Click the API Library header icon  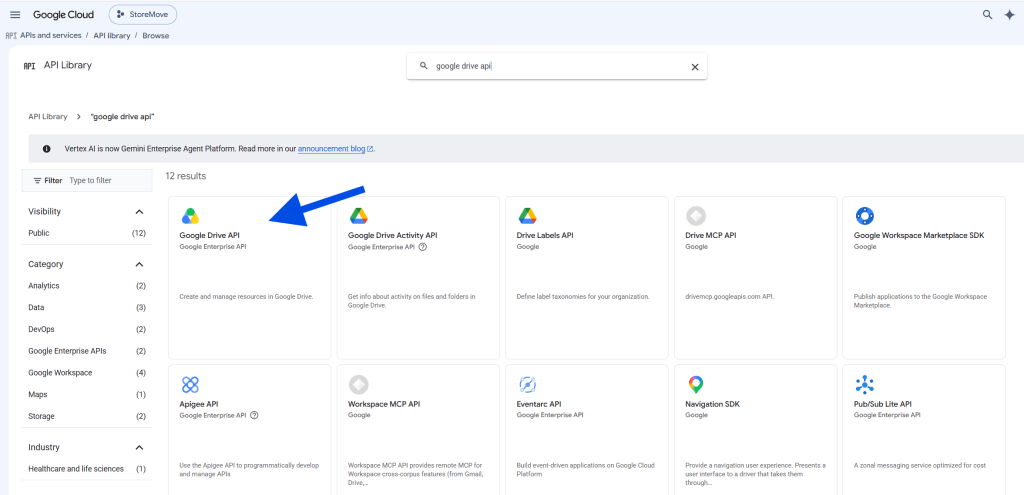[x=29, y=66]
